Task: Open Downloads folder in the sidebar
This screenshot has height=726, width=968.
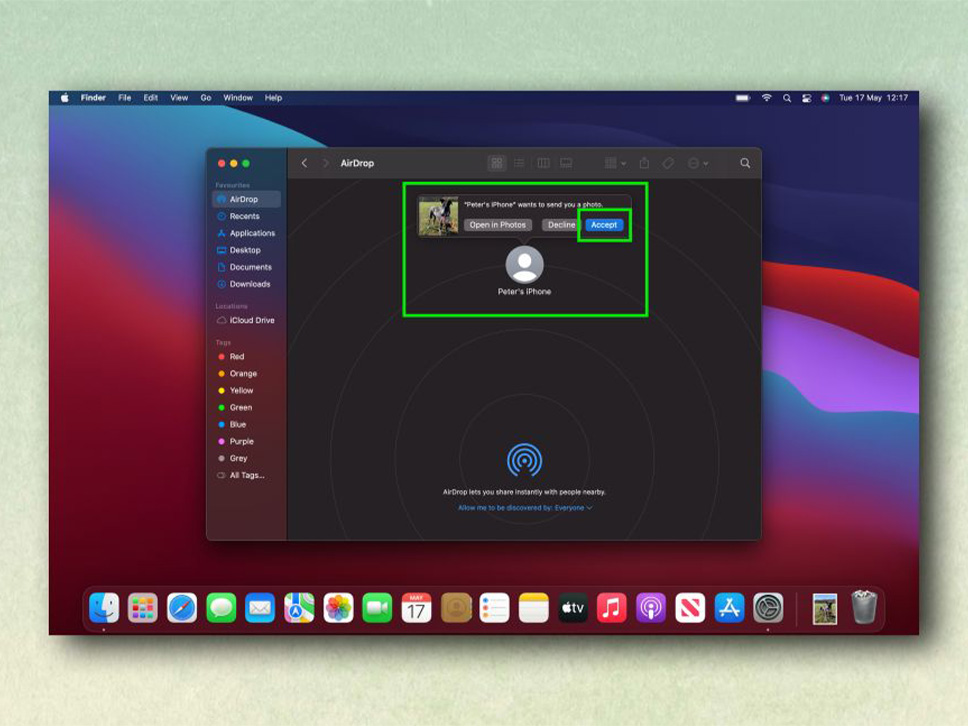Action: pos(246,284)
